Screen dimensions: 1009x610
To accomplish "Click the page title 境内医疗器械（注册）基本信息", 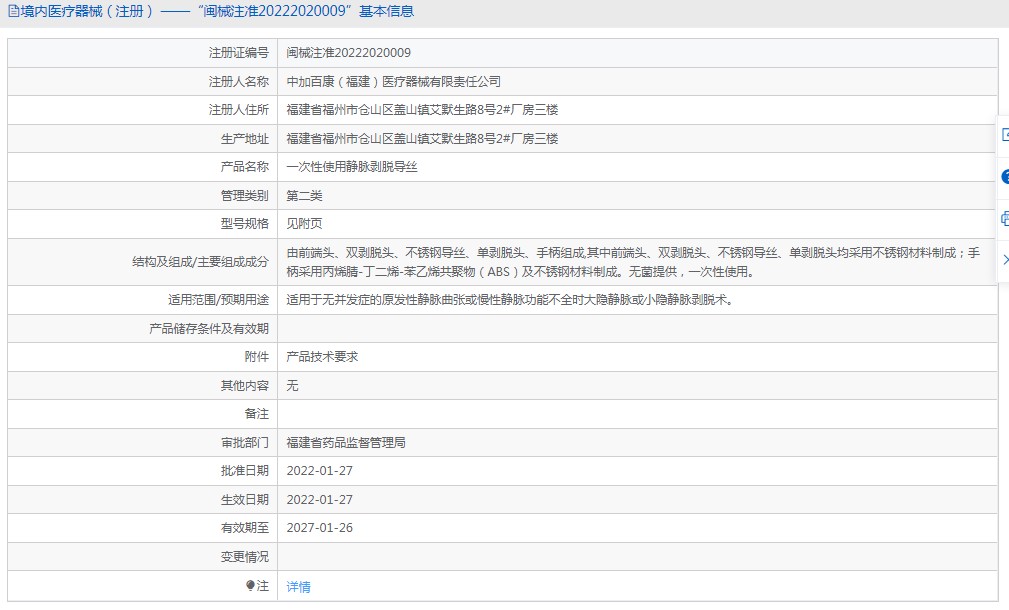I will [217, 11].
